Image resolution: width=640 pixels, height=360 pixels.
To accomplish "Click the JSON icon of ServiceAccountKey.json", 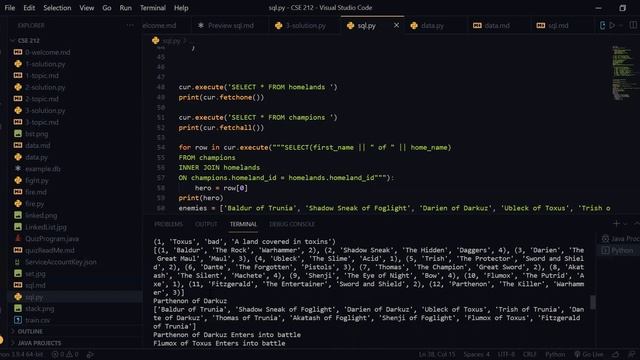I will pos(18,262).
